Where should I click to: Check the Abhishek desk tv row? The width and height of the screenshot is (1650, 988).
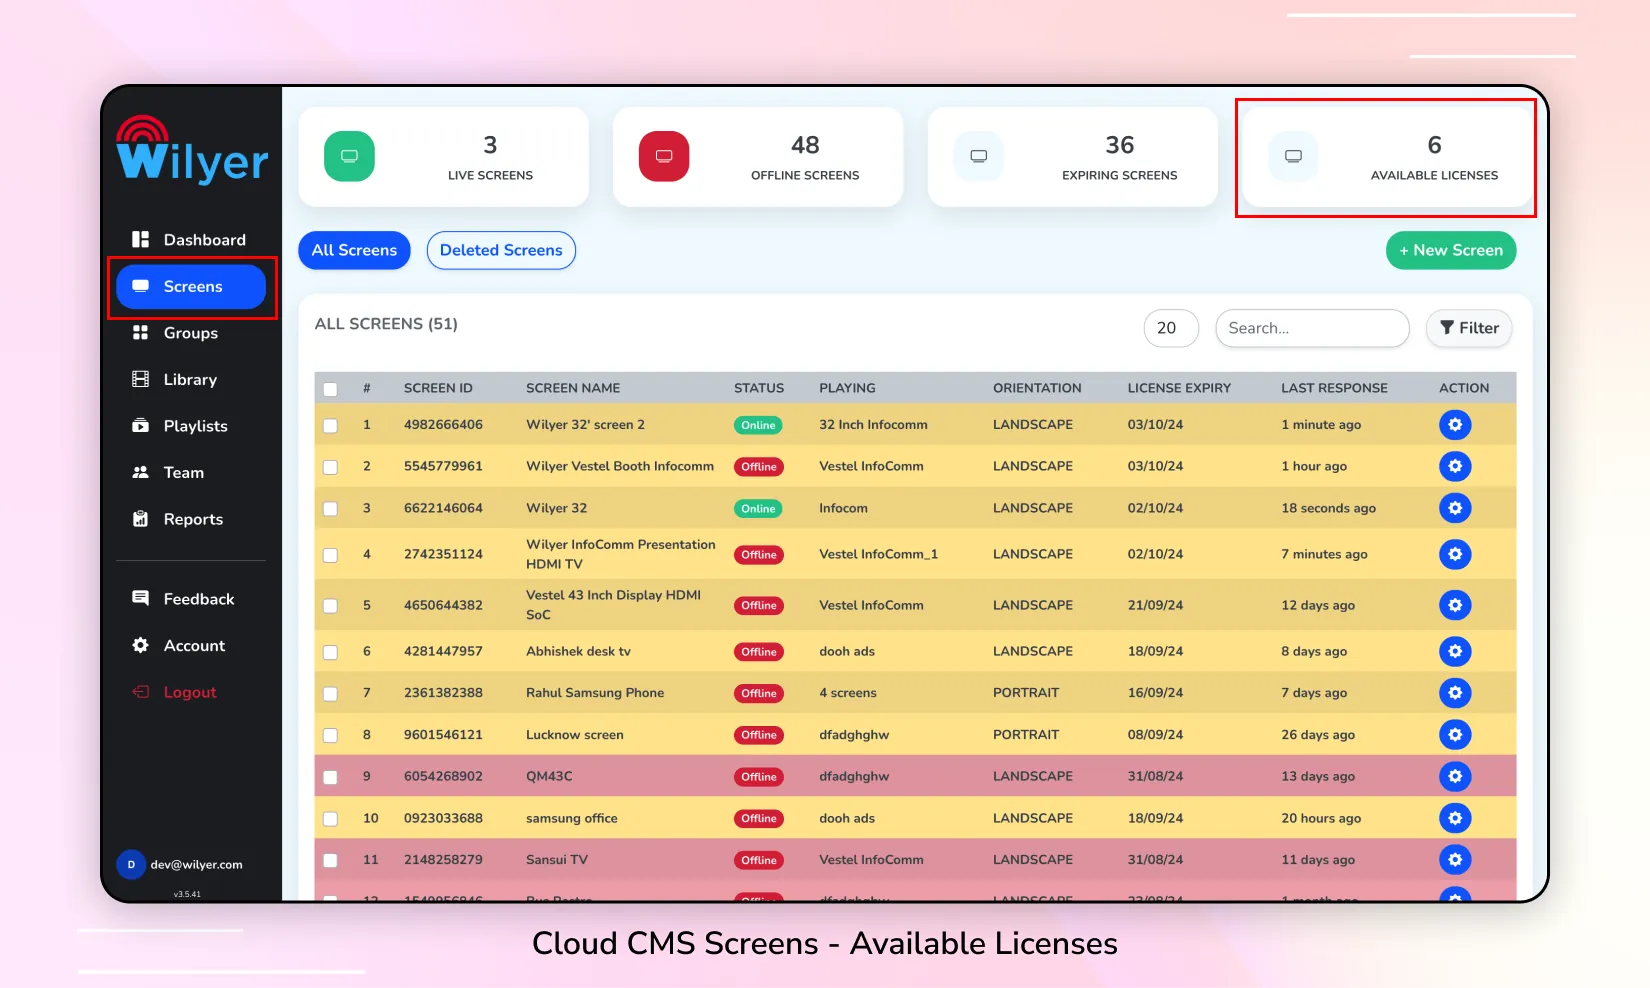click(330, 652)
